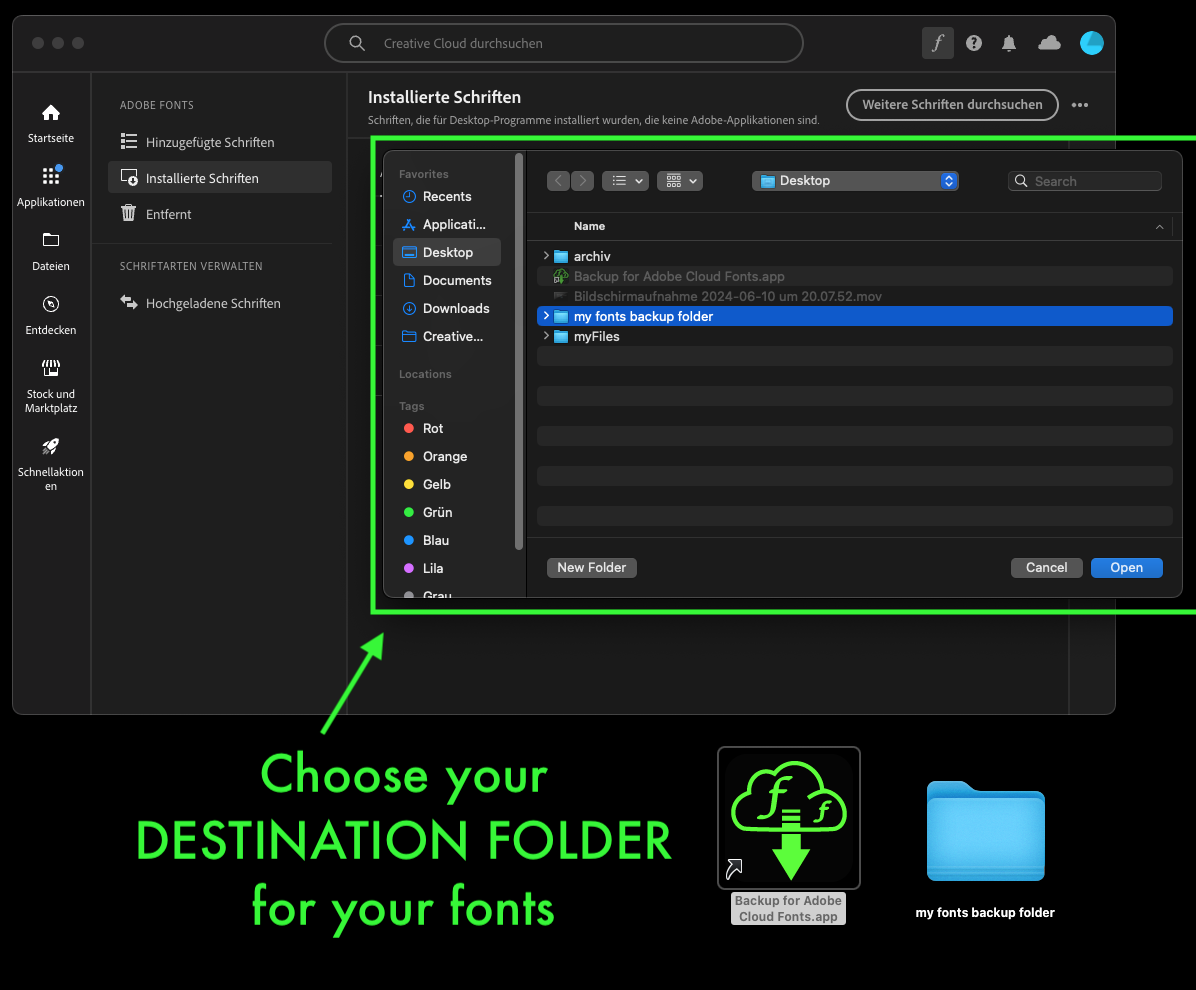The height and width of the screenshot is (990, 1196).
Task: Select the archiv folder row
Action: [854, 256]
